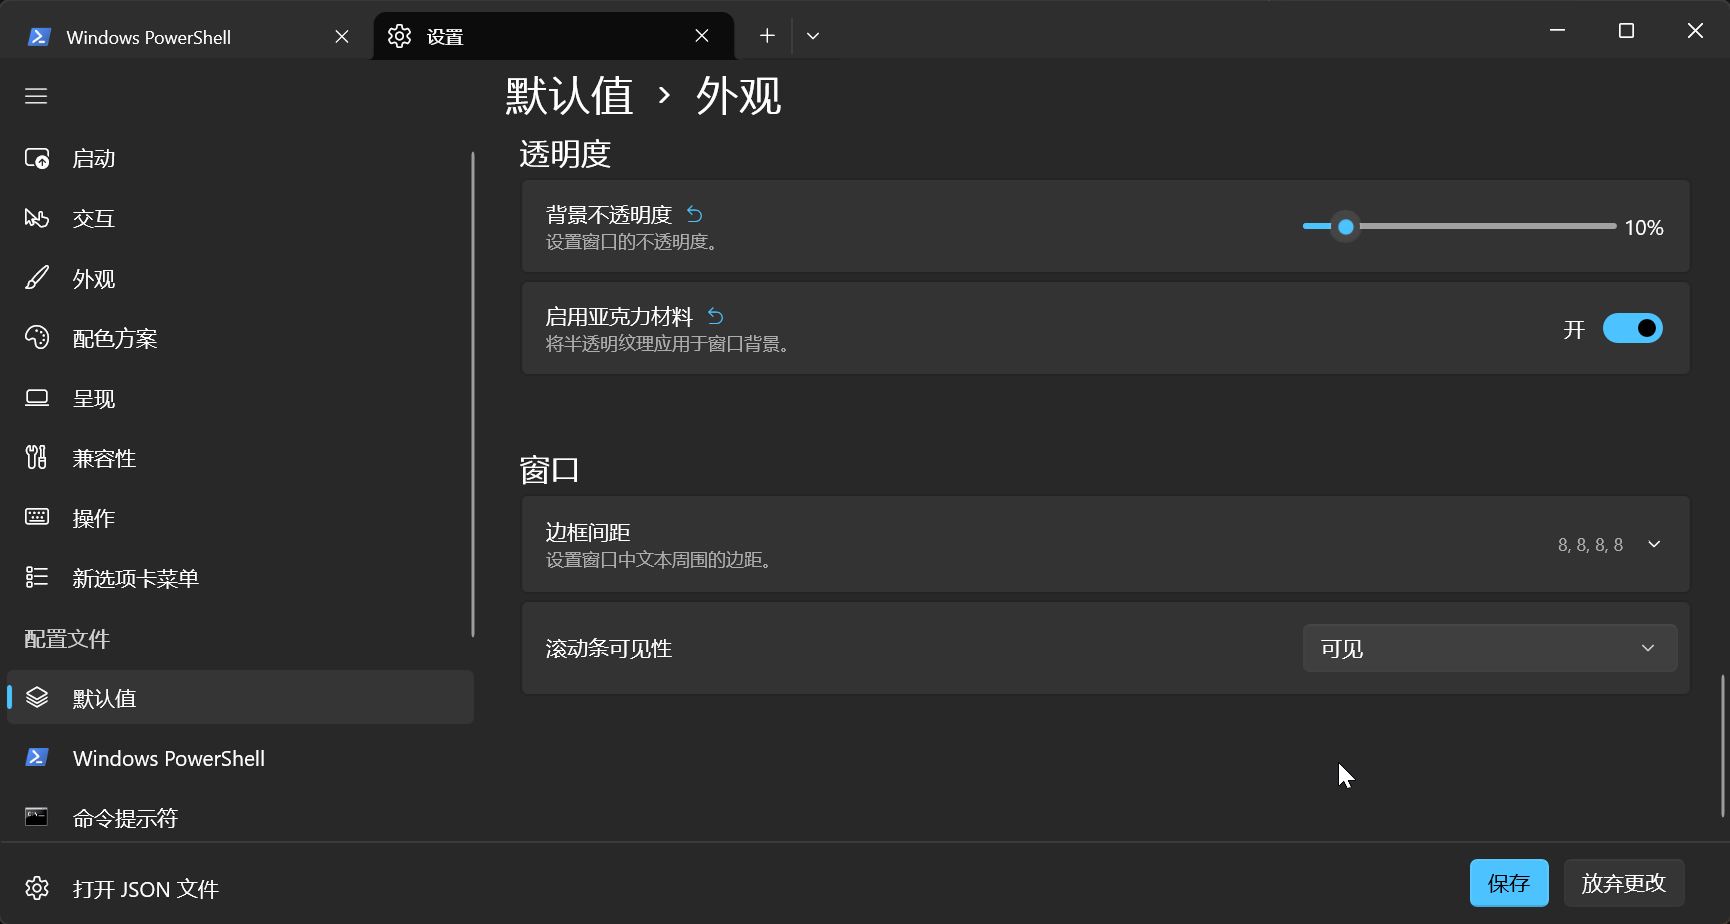
Task: Click the 背景不透明度 opacity slider thumb
Action: tap(1346, 227)
